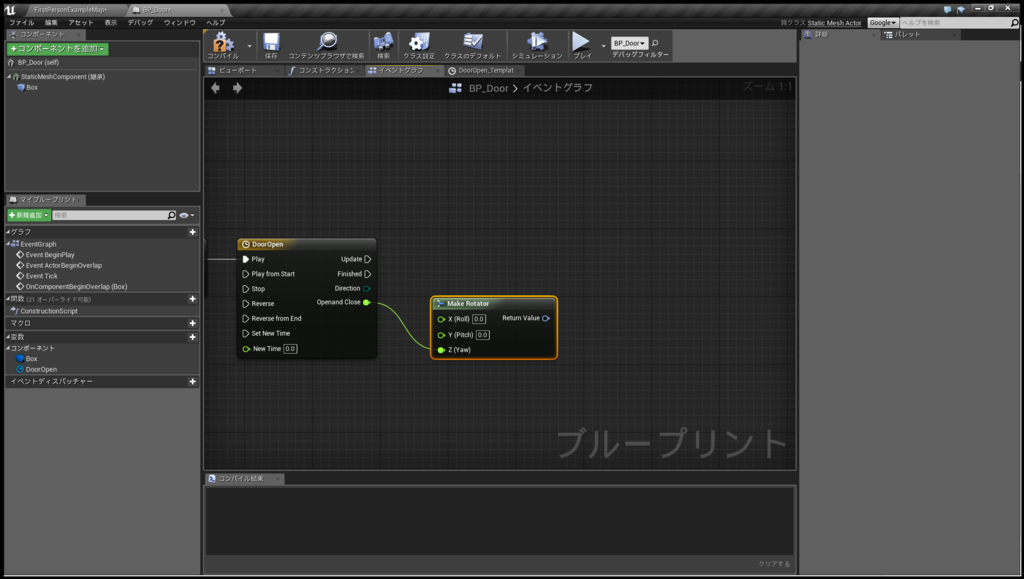Collapse the StaticMeshComponent tree node

point(10,76)
